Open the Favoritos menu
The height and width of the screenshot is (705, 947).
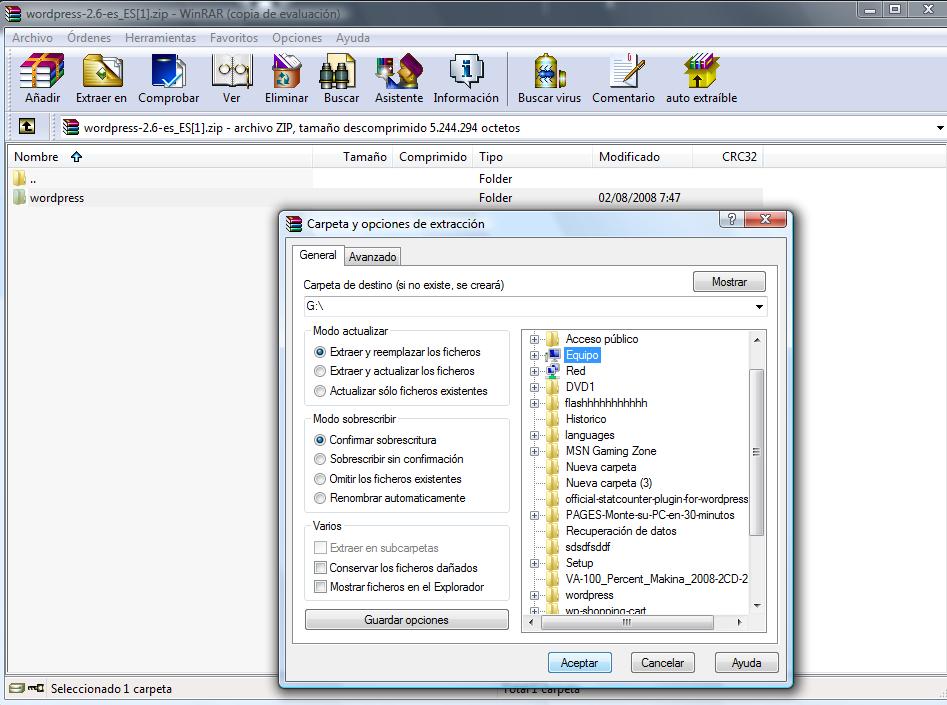[x=234, y=37]
